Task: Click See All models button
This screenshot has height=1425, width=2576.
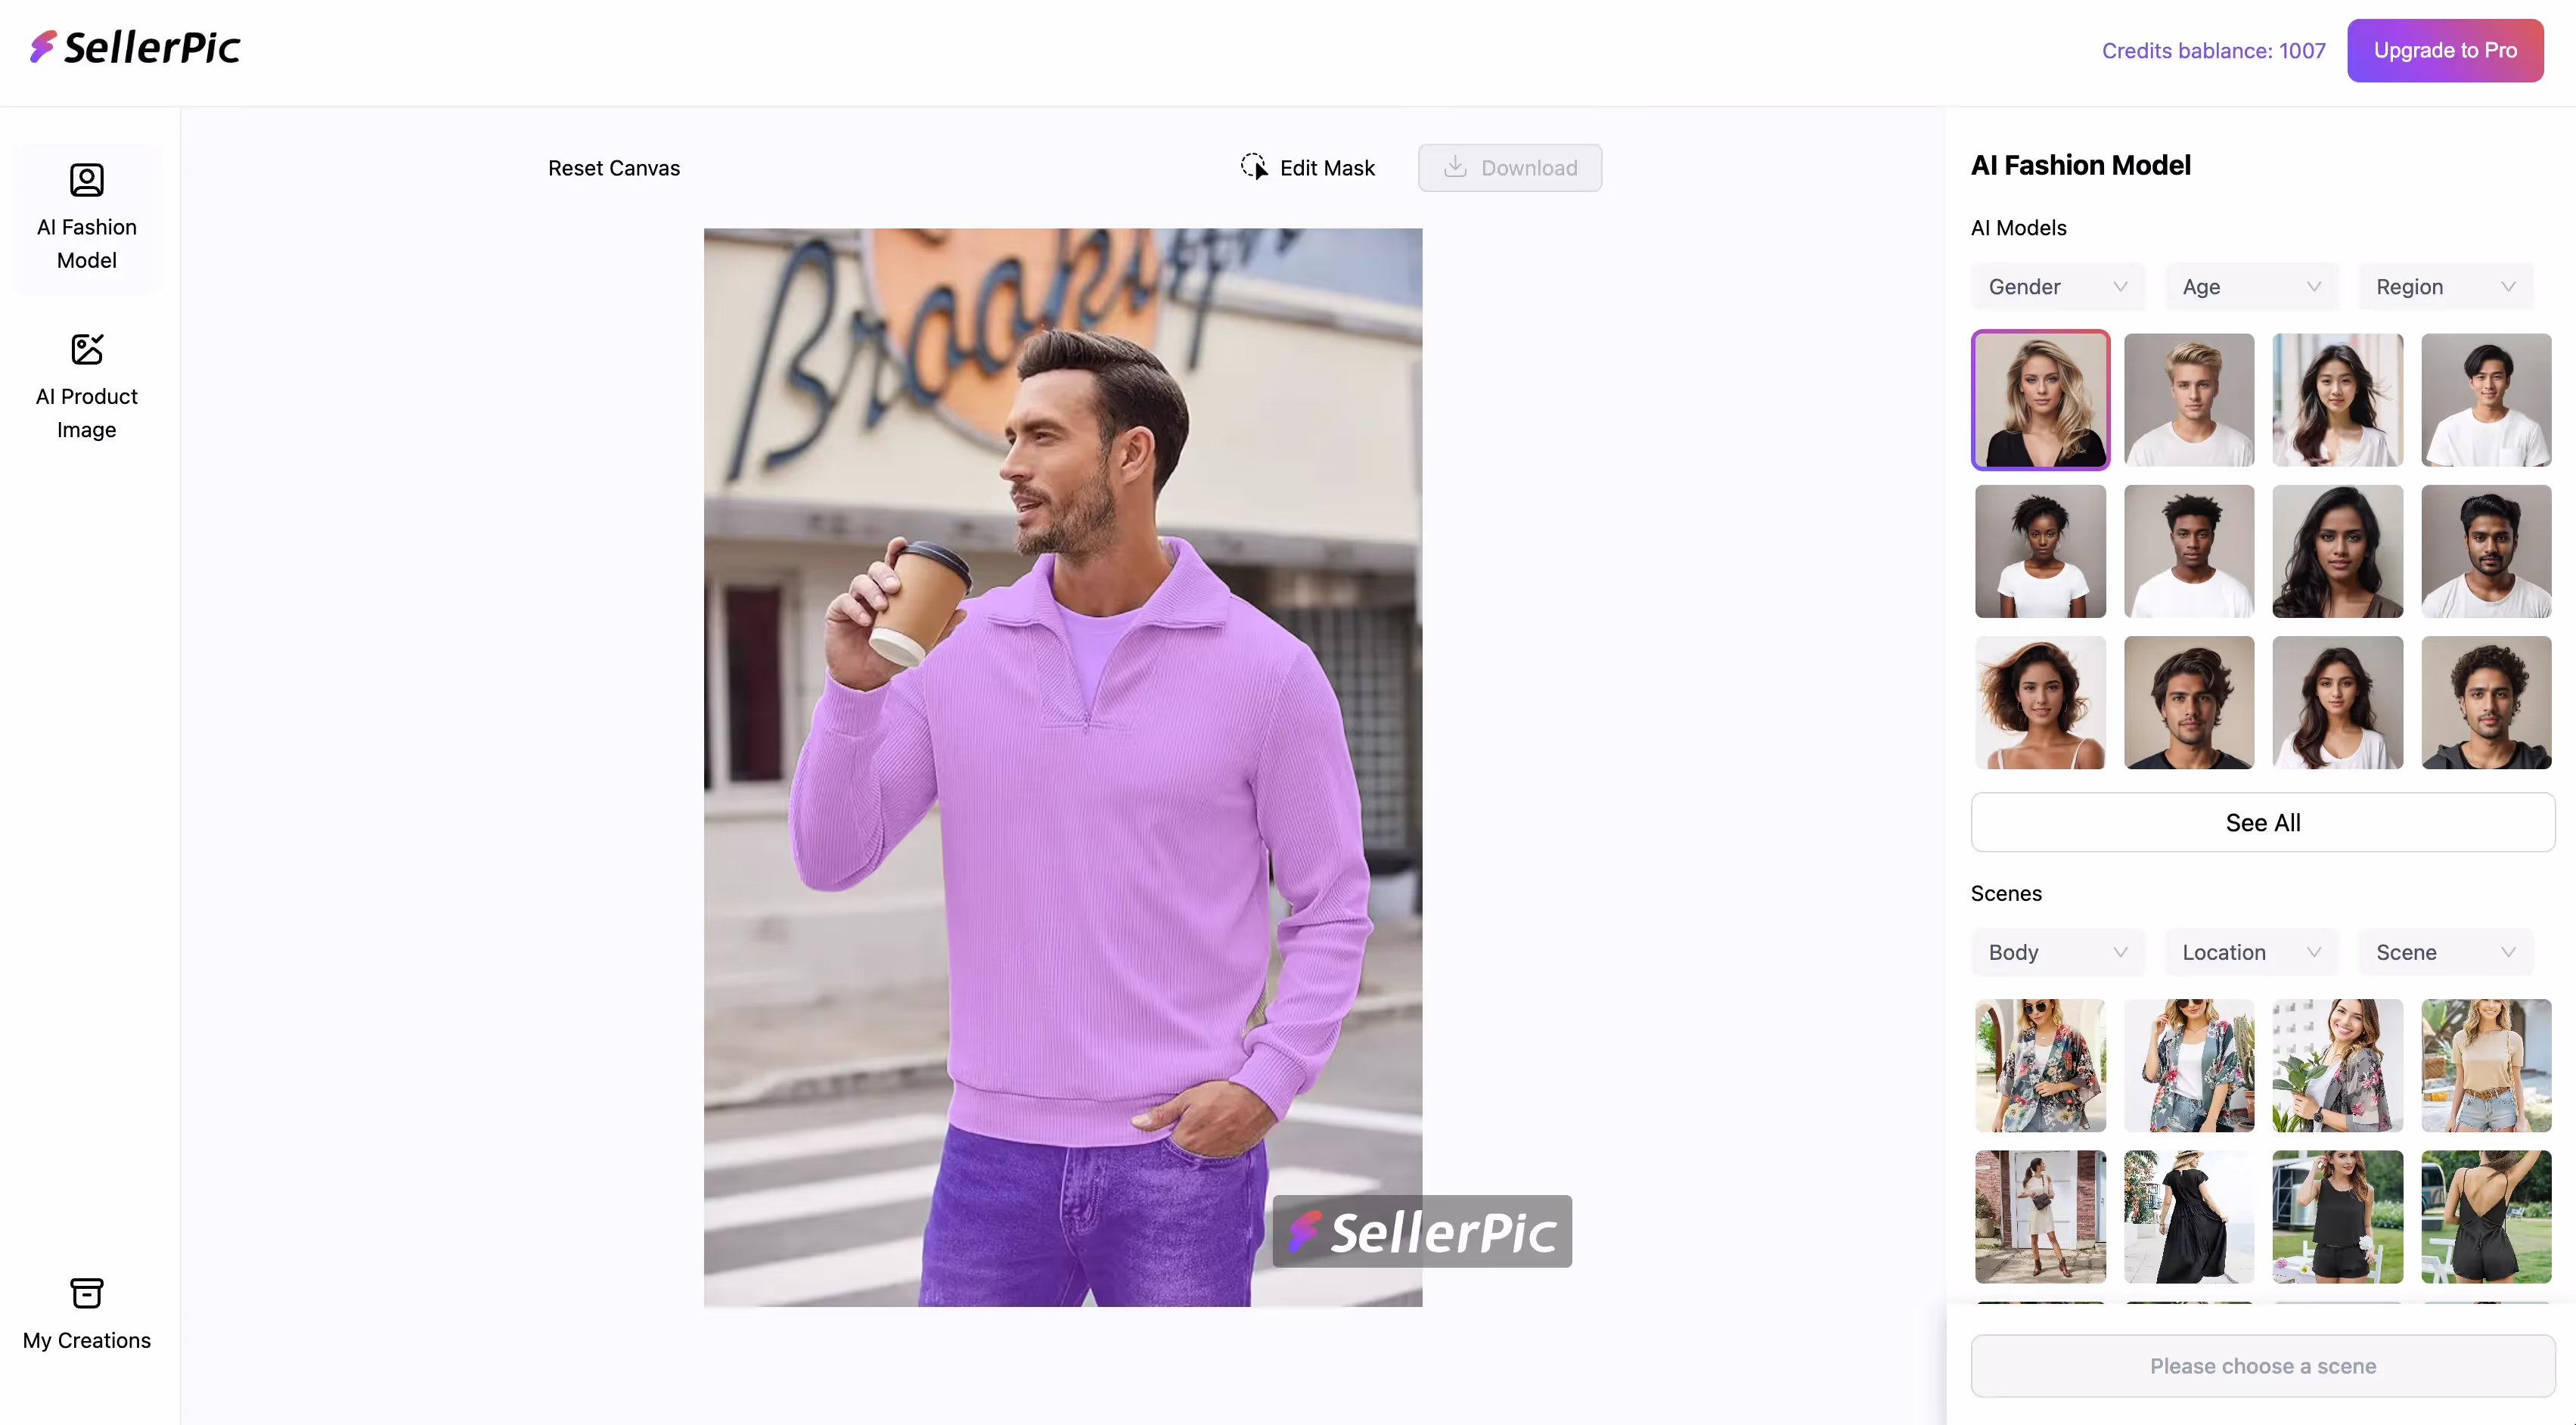Action: pos(2262,822)
